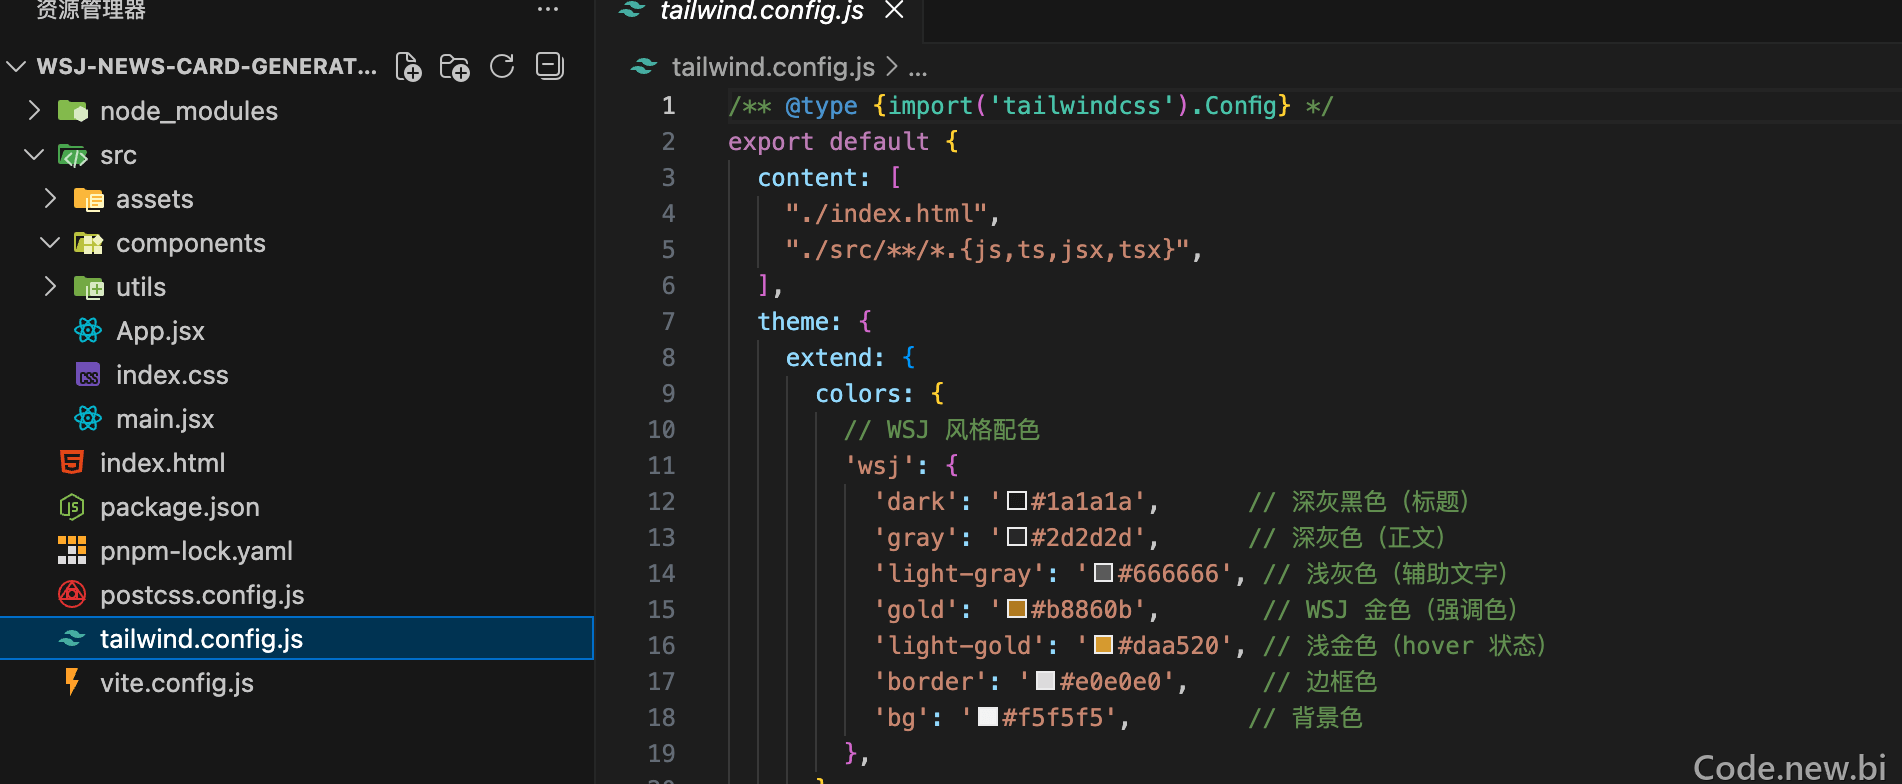
Task: Click the CSS icon beside index.css
Action: pyautogui.click(x=88, y=375)
